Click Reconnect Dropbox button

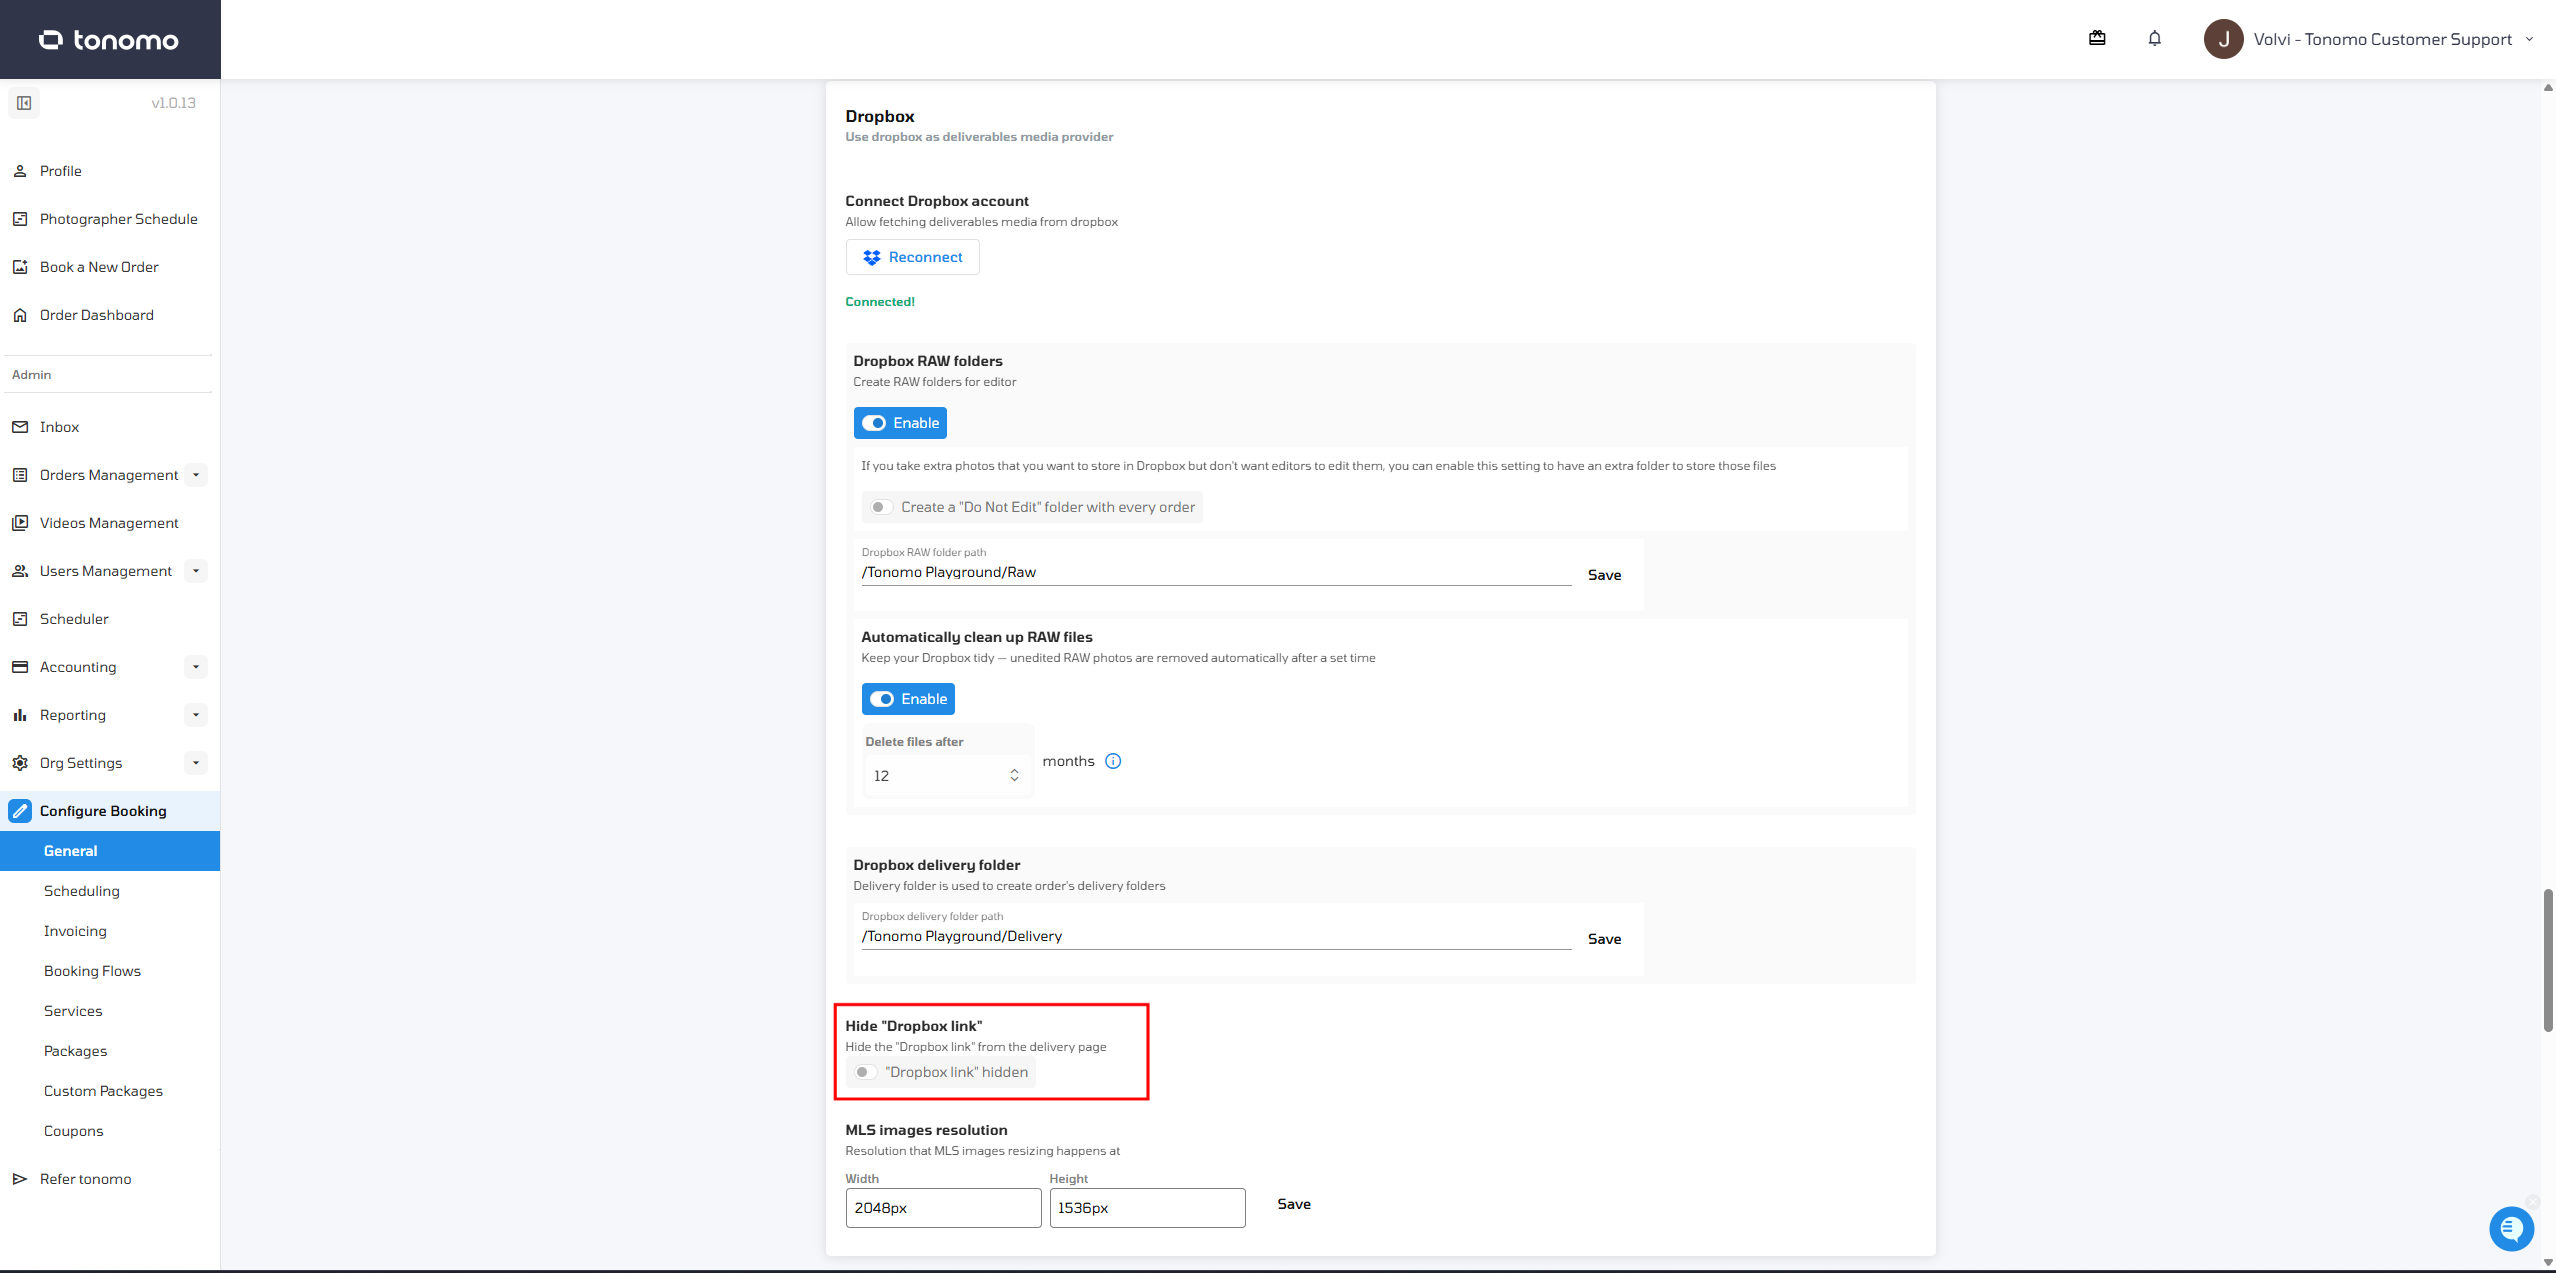[x=912, y=257]
